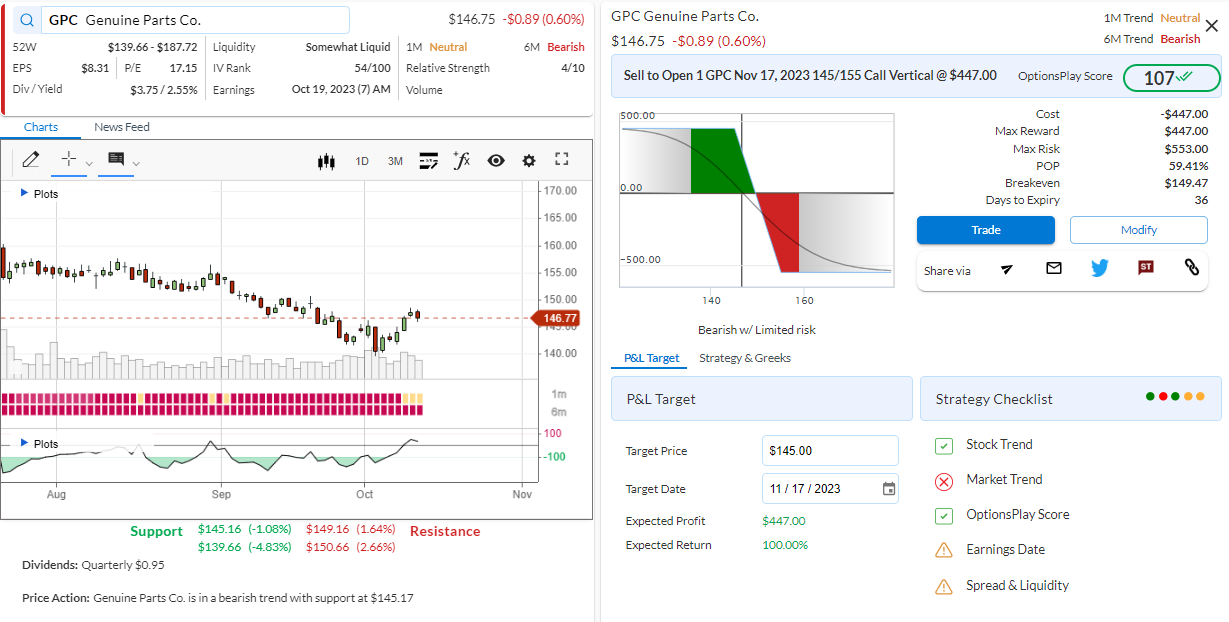Screen dimensions: 1229x622
Task: Open the Strategy & Greeks tab
Action: 745,358
